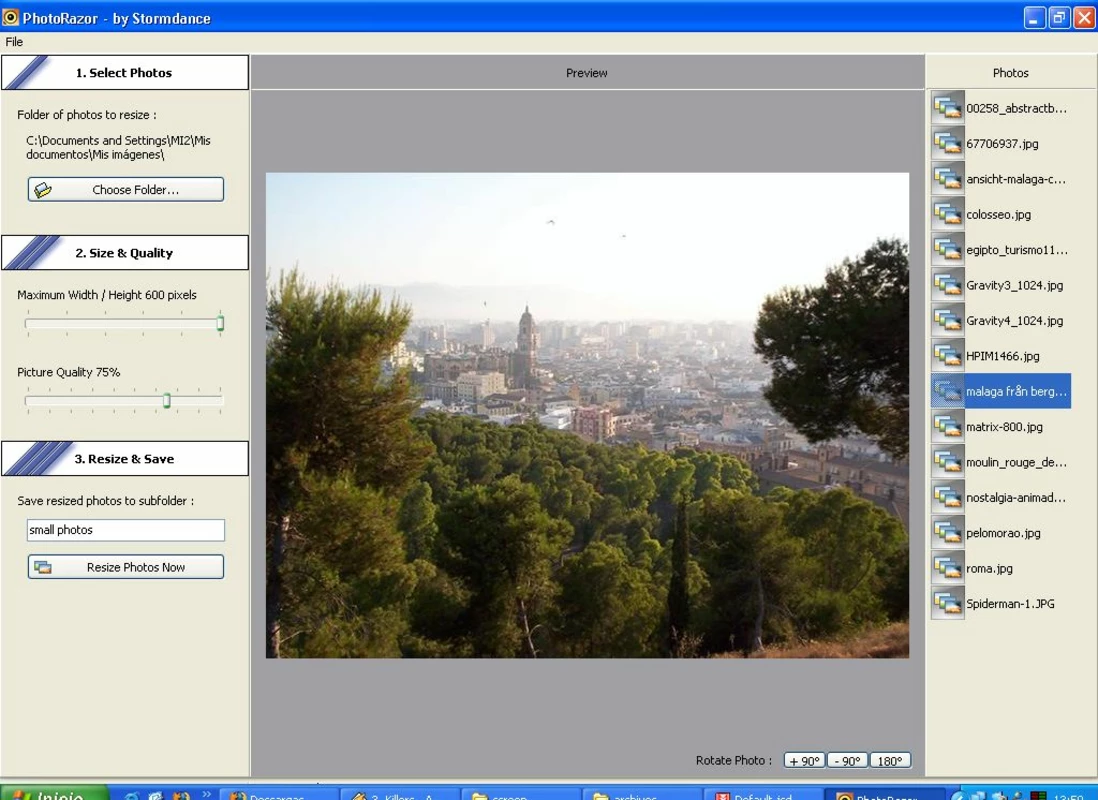Click thumbnail icon for ansicht-malaga-c file

[947, 179]
